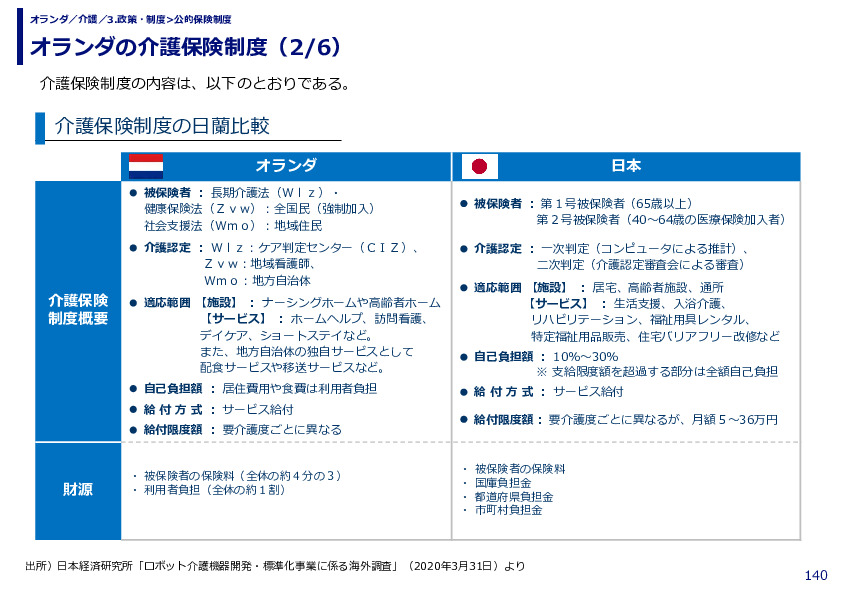
Task: Click 要介護度ごとに異なる in the Netherlands column
Action: click(x=282, y=430)
